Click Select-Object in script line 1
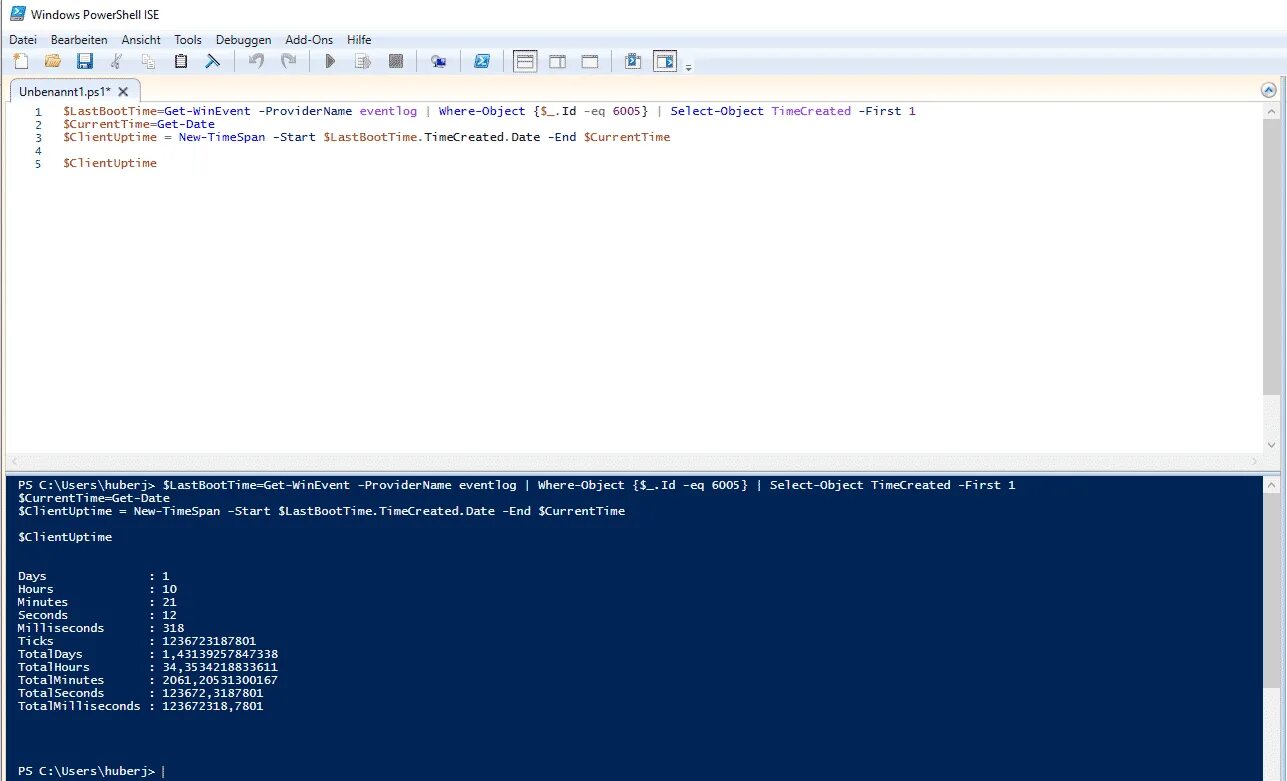The height and width of the screenshot is (781, 1287). [717, 111]
